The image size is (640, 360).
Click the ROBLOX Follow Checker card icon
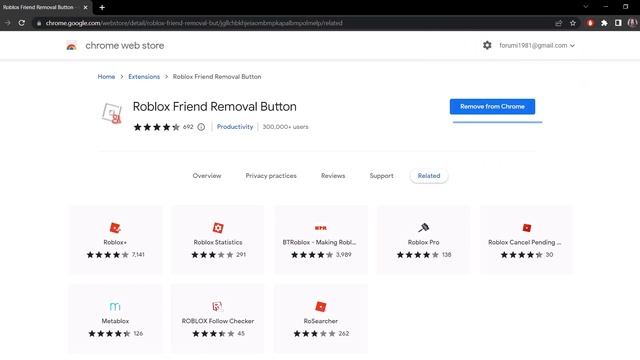click(218, 307)
